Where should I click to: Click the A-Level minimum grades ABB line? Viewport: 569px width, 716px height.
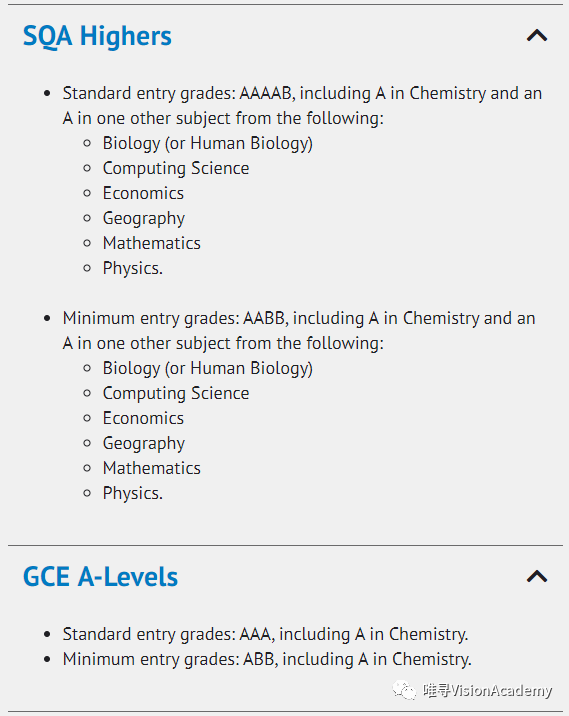click(267, 659)
